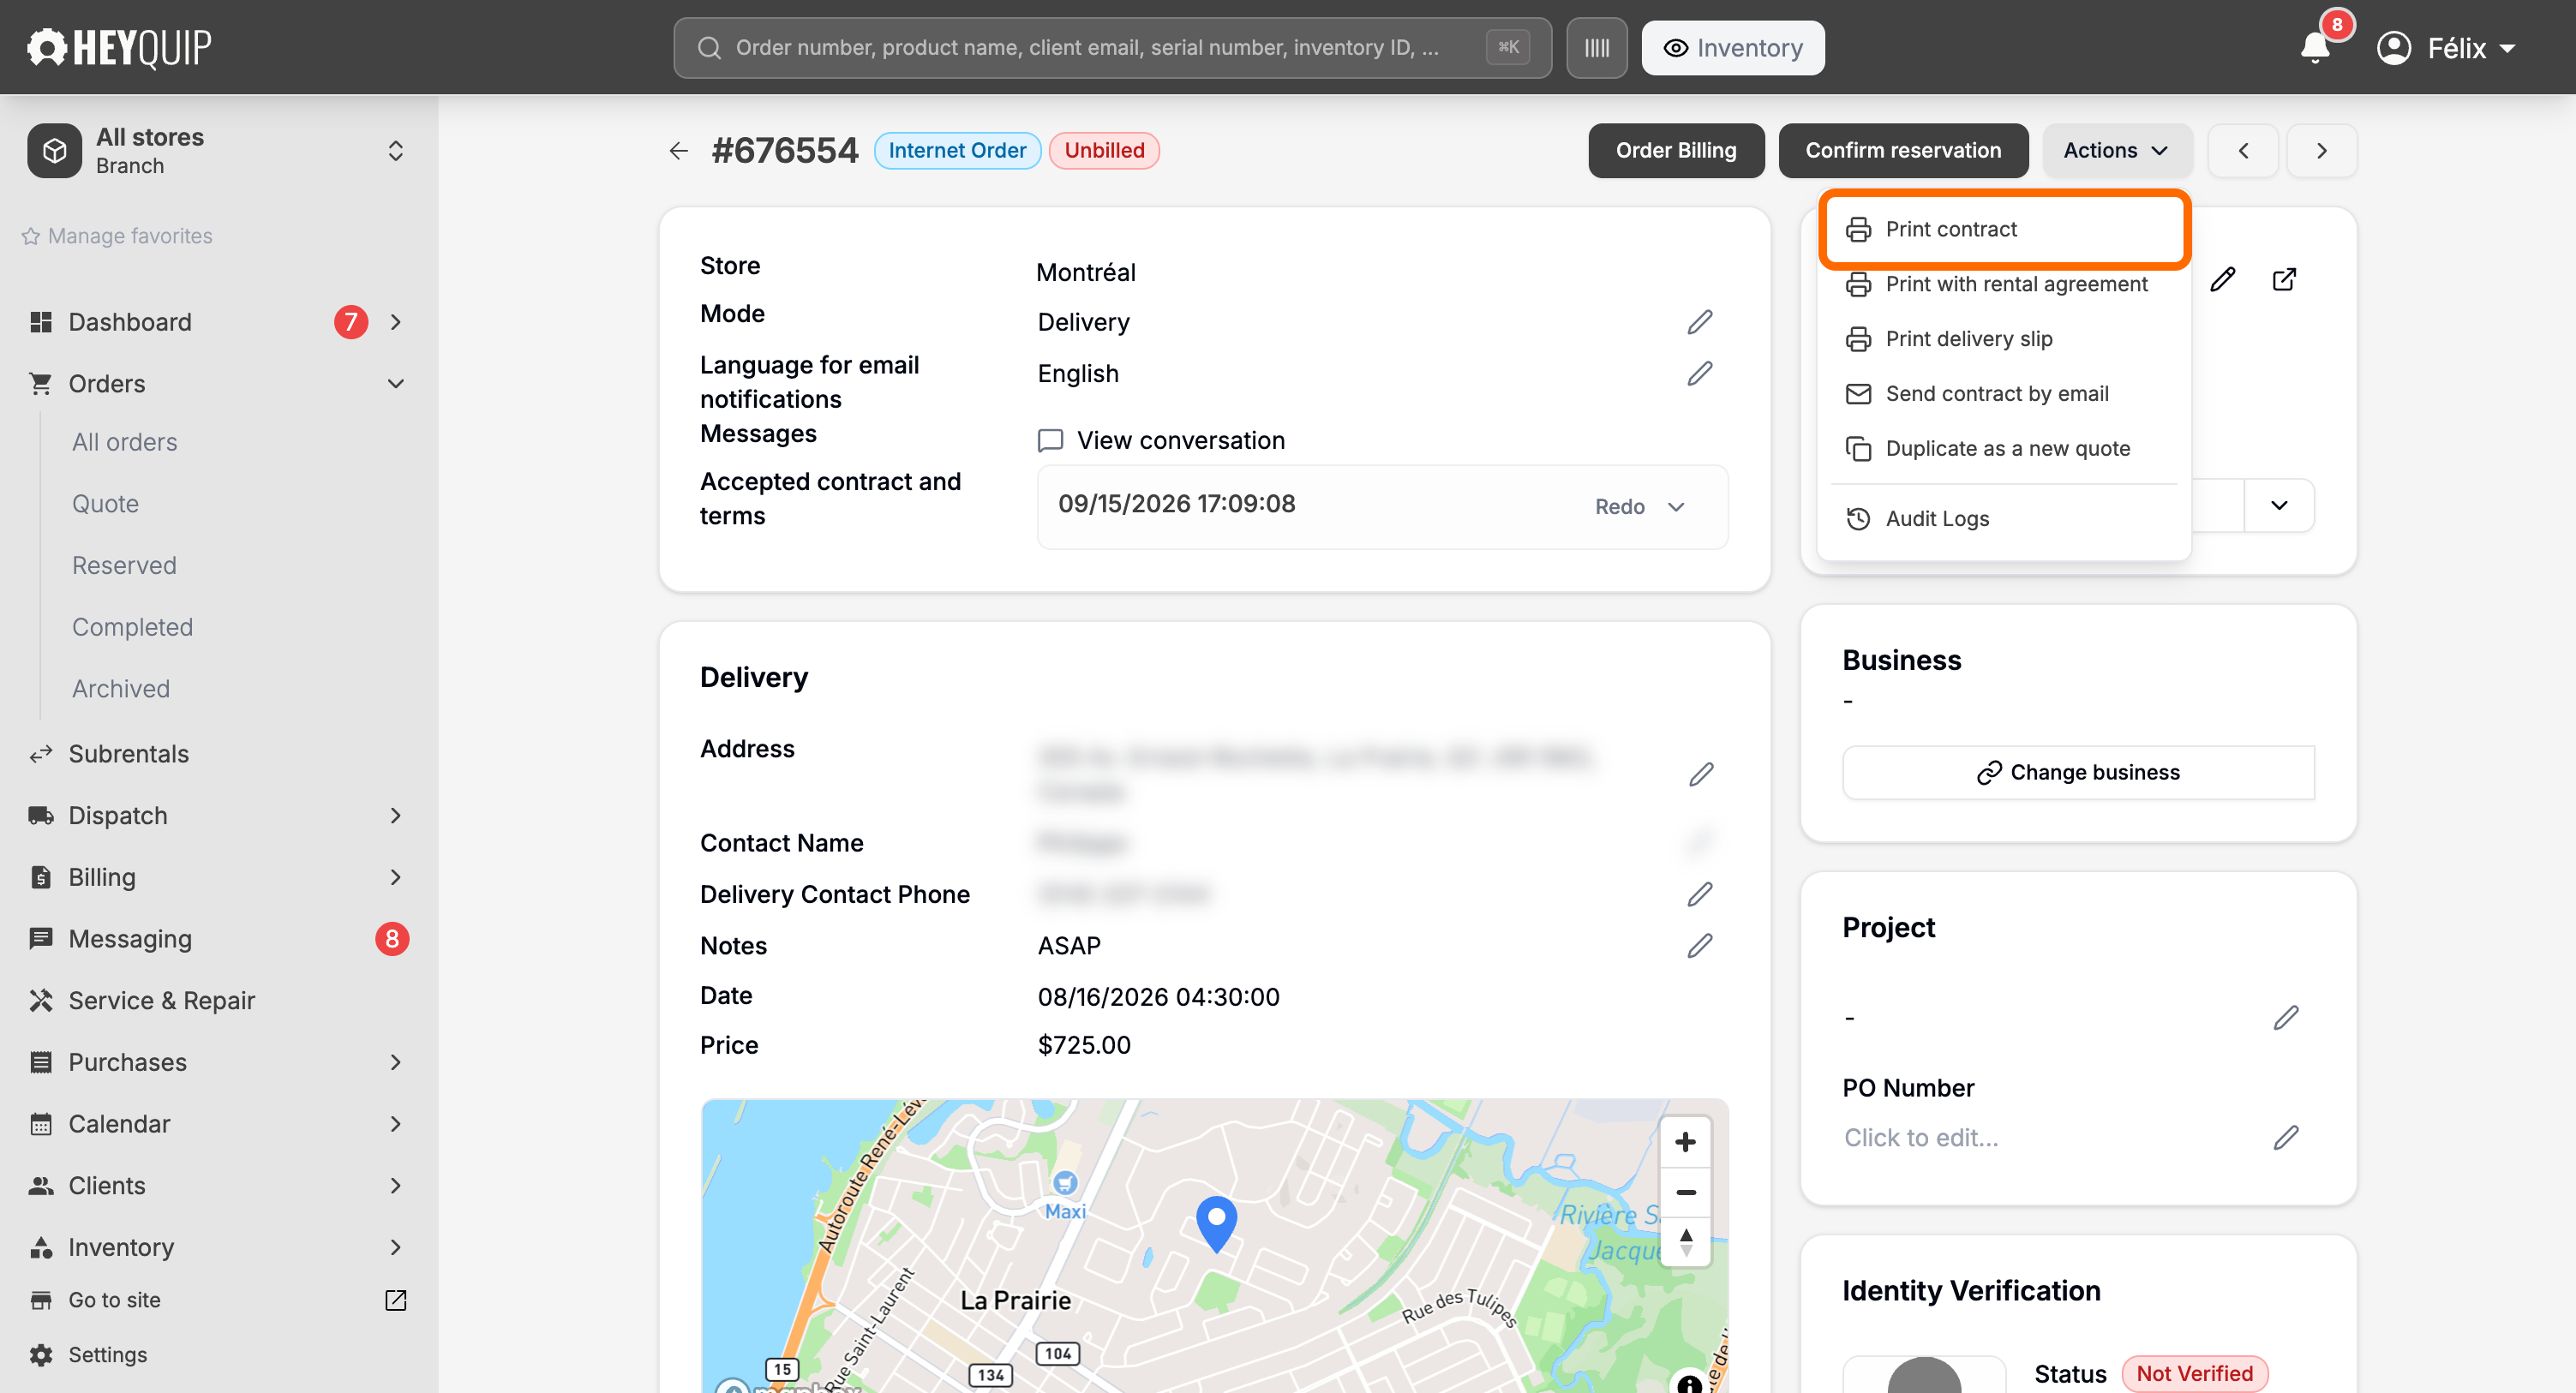2576x1393 pixels.
Task: Reset map bearing compass control
Action: 1685,1242
